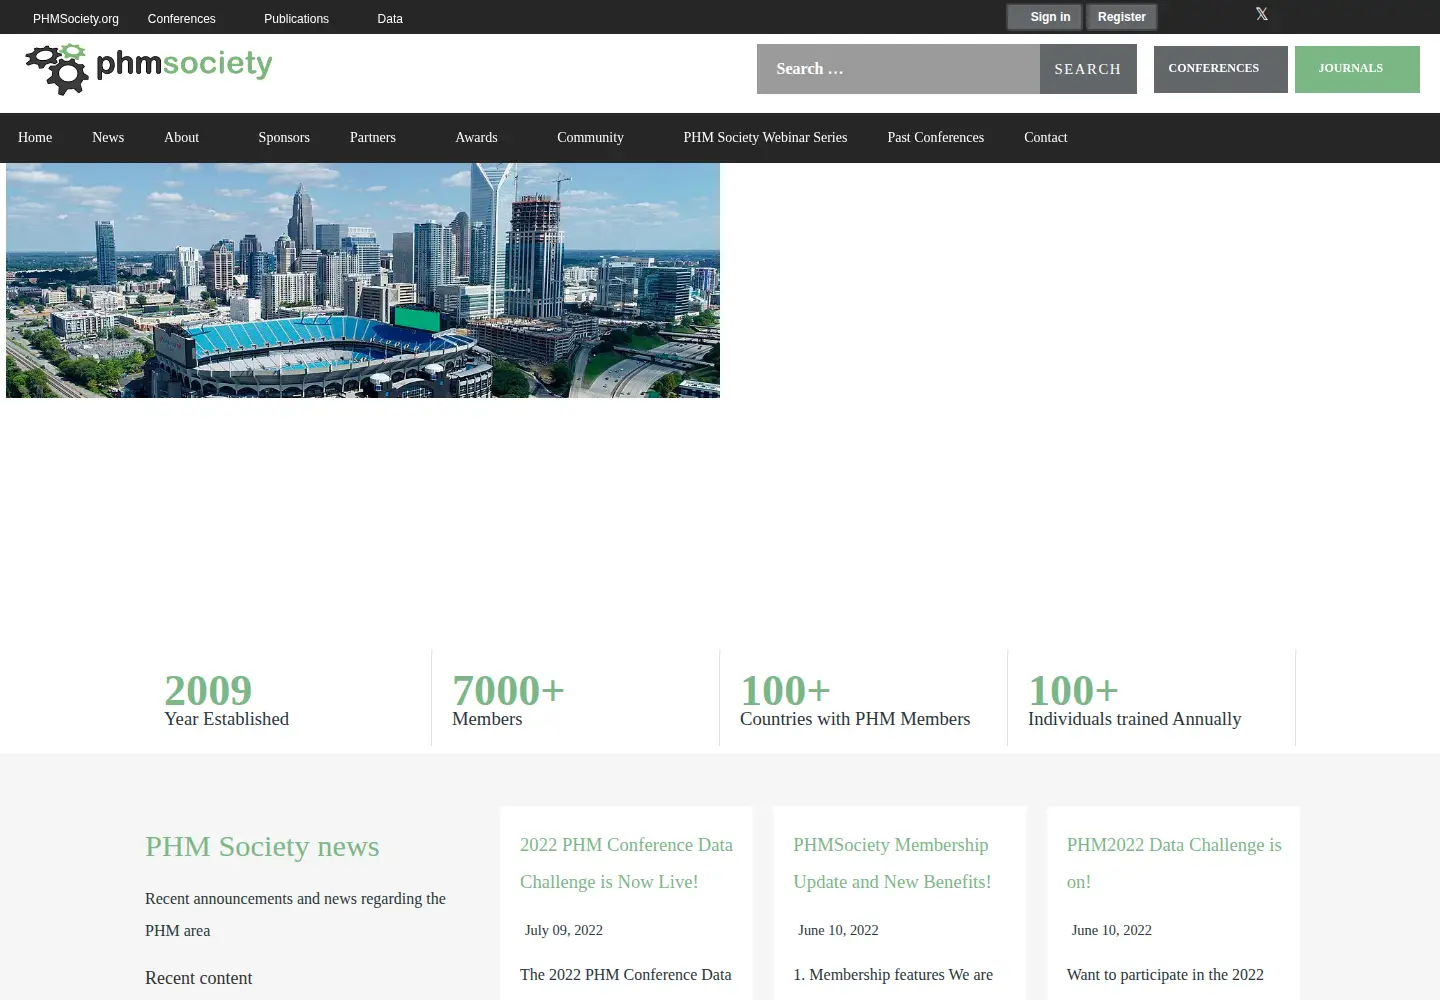
Task: Expand the Partners navigation menu
Action: pyautogui.click(x=373, y=138)
